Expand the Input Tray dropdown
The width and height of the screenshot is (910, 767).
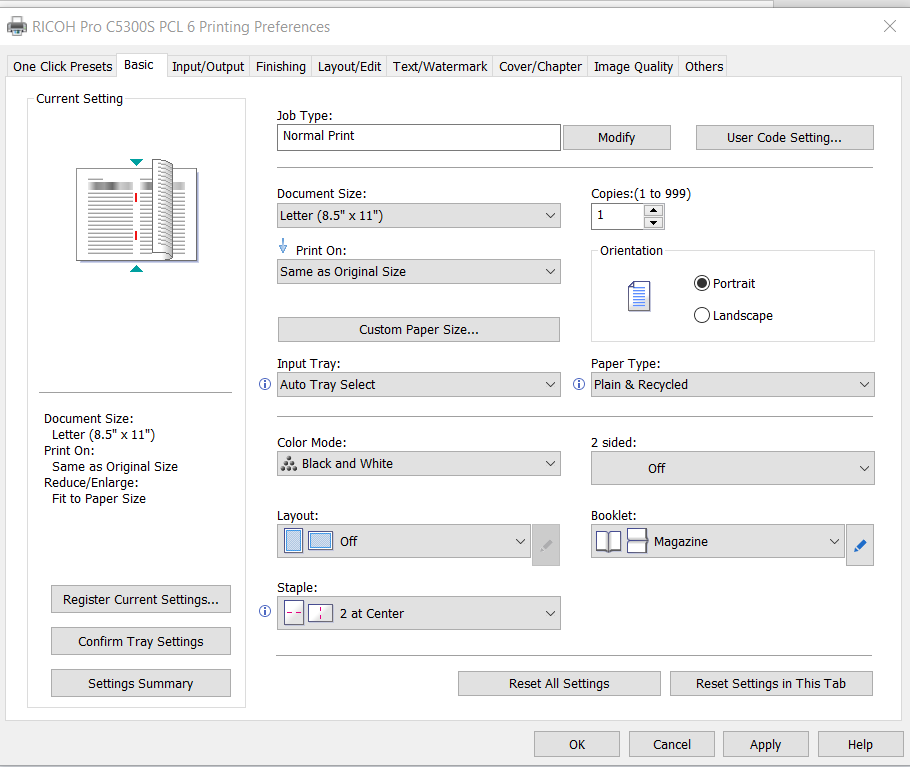418,384
